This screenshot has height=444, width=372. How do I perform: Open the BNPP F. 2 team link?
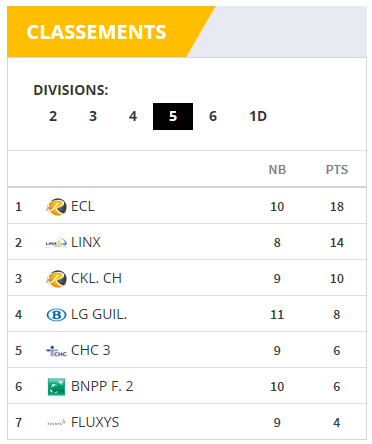[x=102, y=386]
